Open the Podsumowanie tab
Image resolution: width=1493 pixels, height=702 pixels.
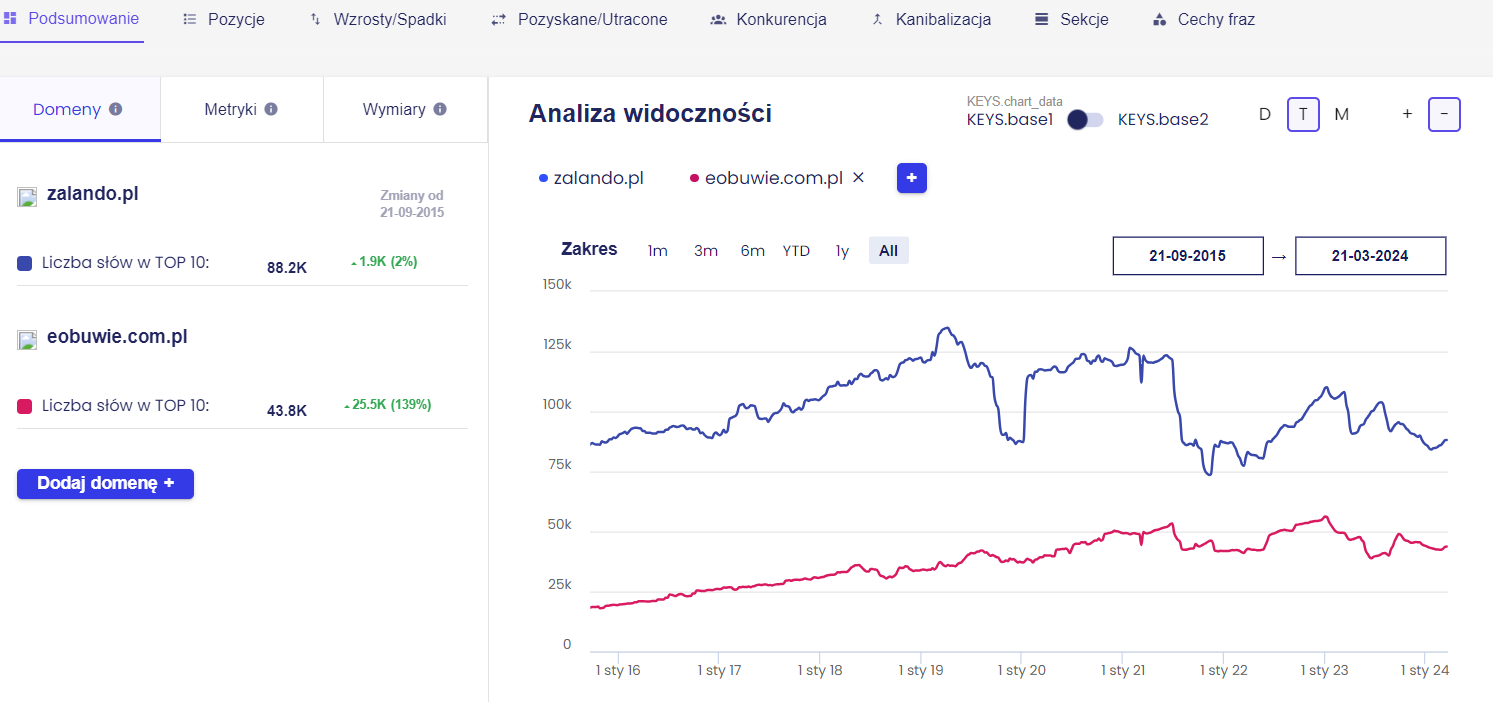(71, 19)
